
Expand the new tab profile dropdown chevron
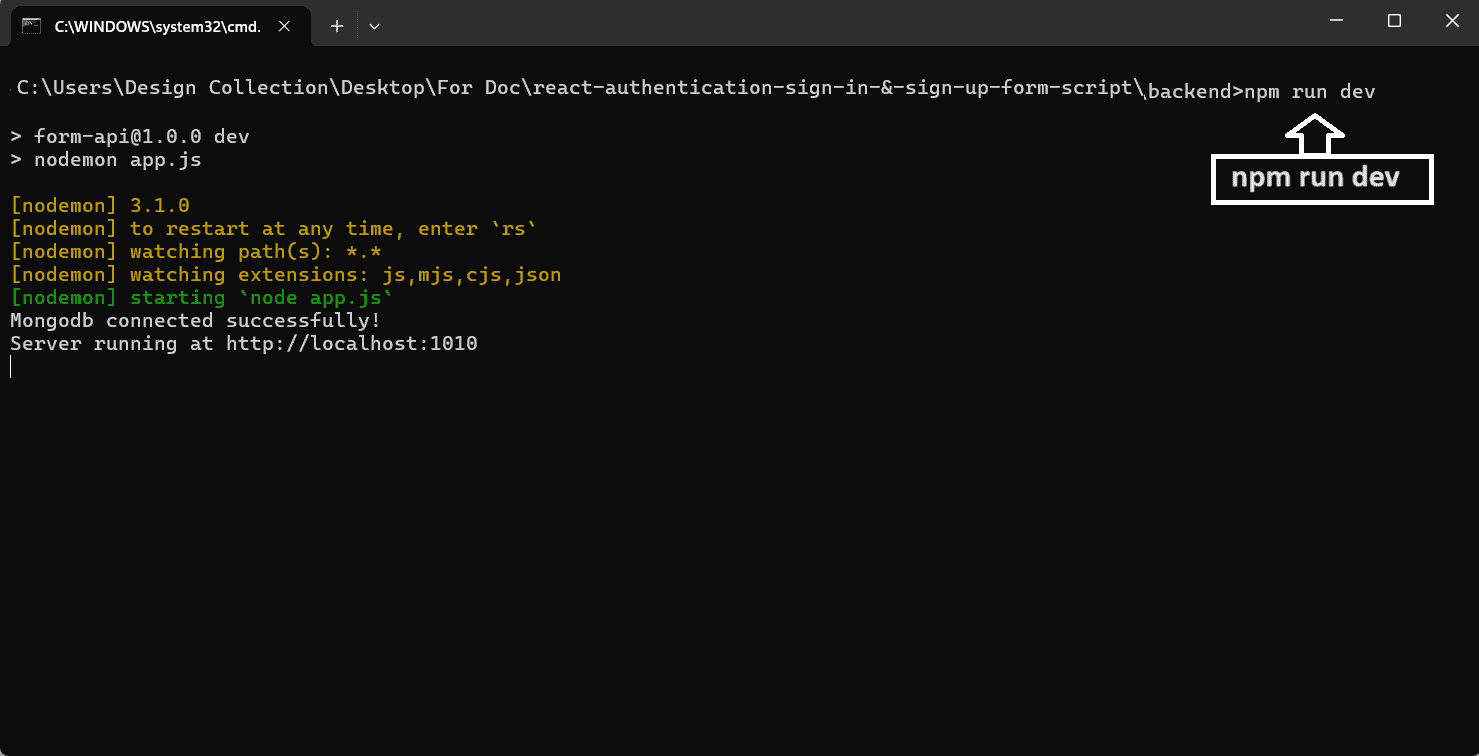click(x=374, y=26)
